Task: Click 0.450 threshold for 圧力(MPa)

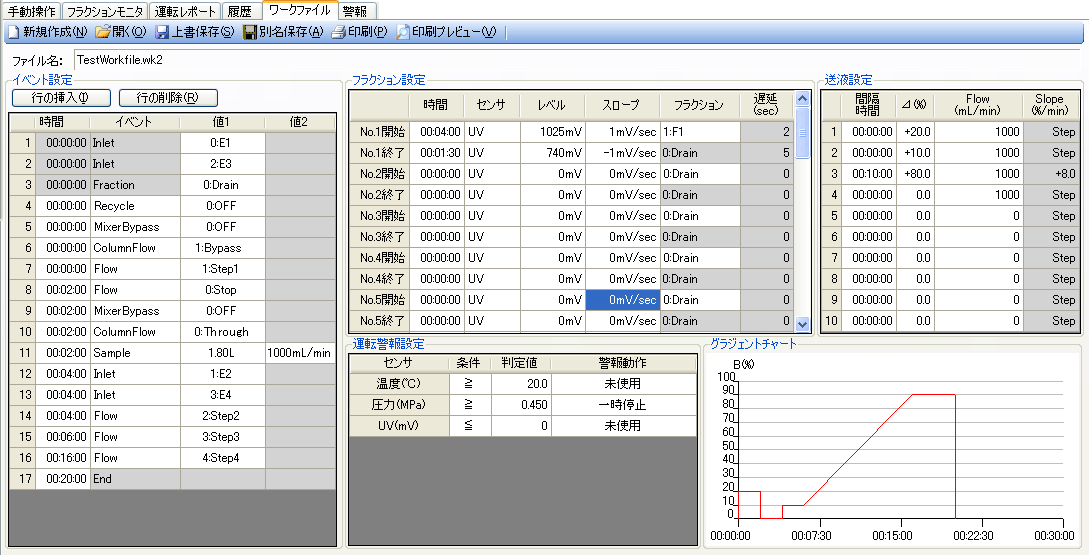Action: tap(521, 404)
